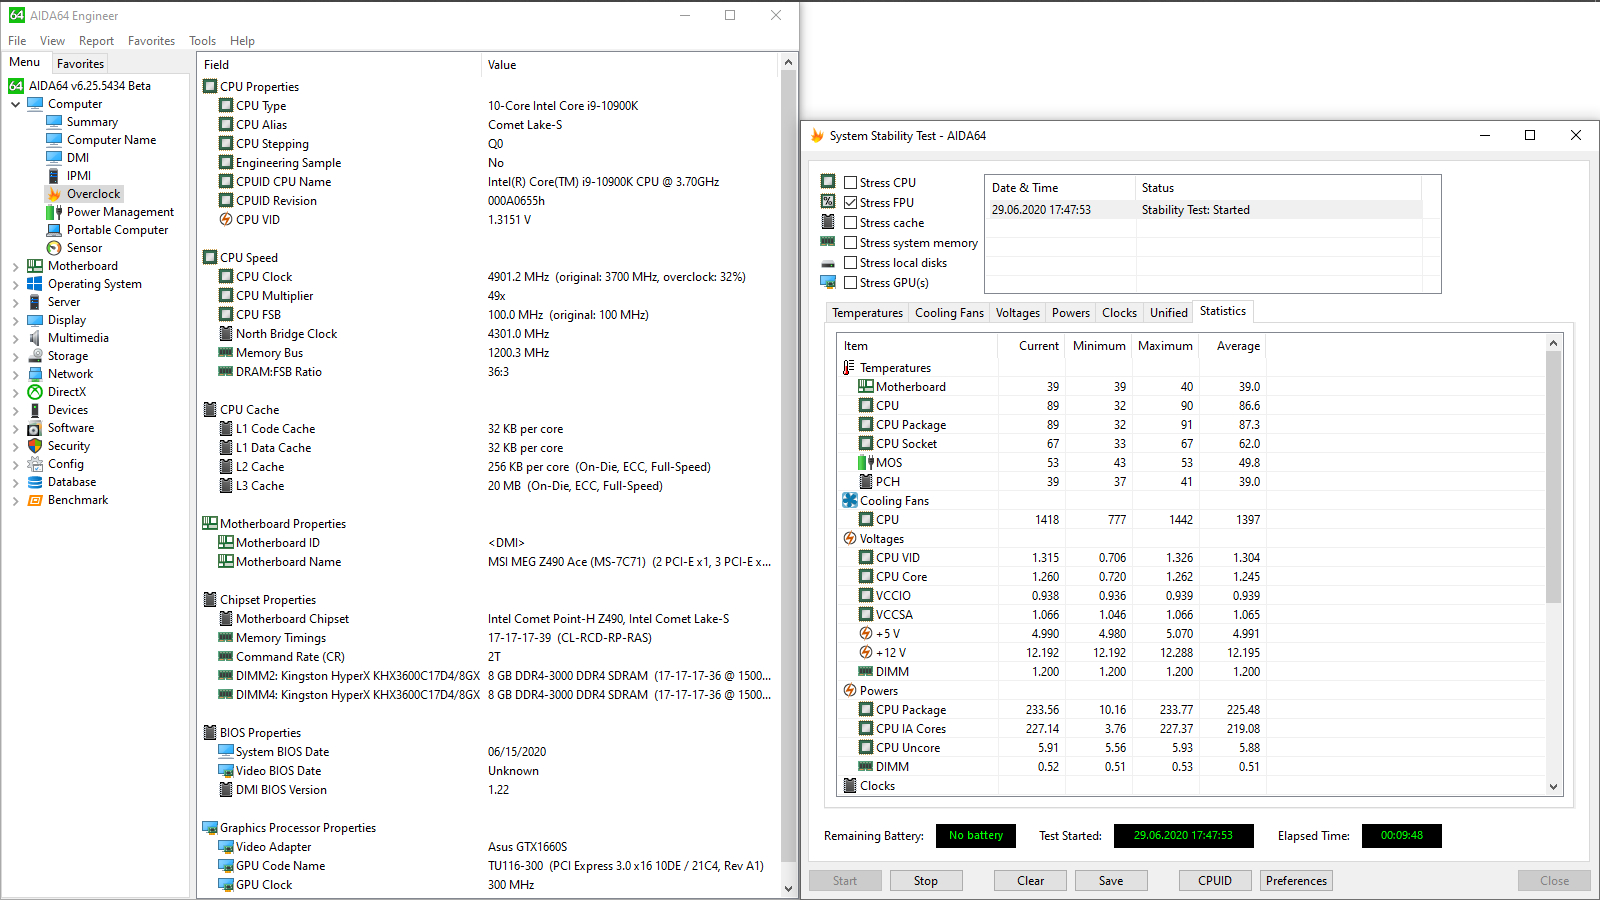Click the DMI monitor icon in the sidebar
Screen dimensions: 1600x900
coord(54,158)
